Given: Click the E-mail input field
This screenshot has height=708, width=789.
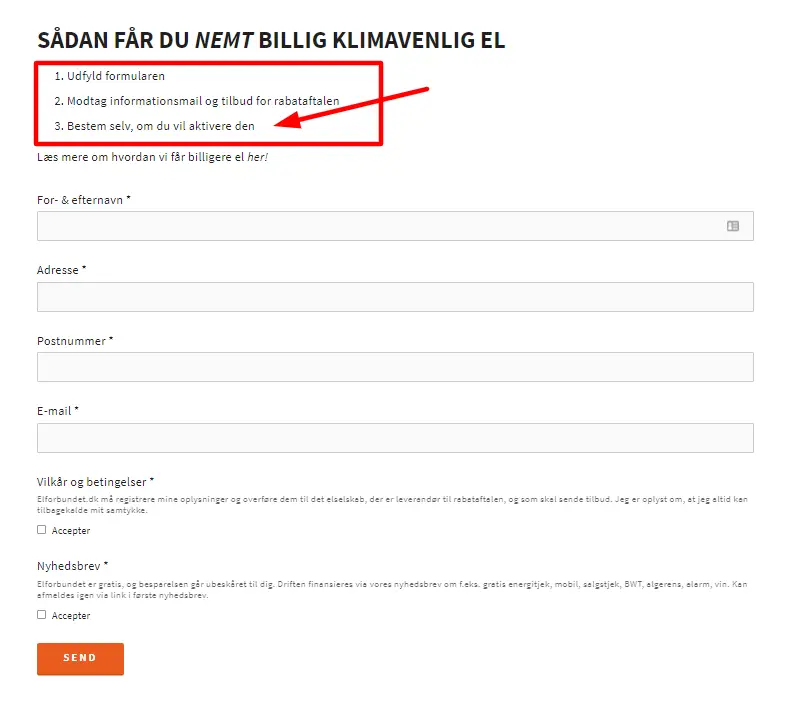Looking at the screenshot, I should [x=395, y=438].
